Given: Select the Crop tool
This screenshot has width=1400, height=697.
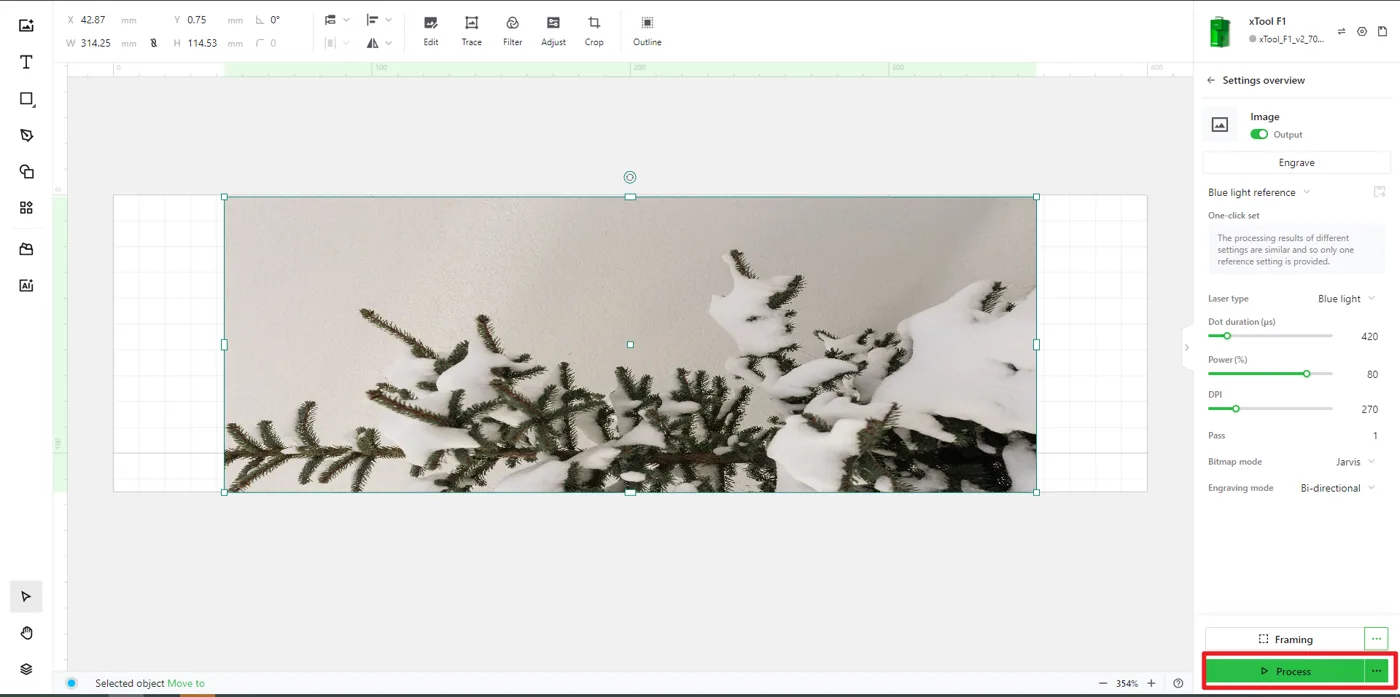Looking at the screenshot, I should (x=594, y=31).
